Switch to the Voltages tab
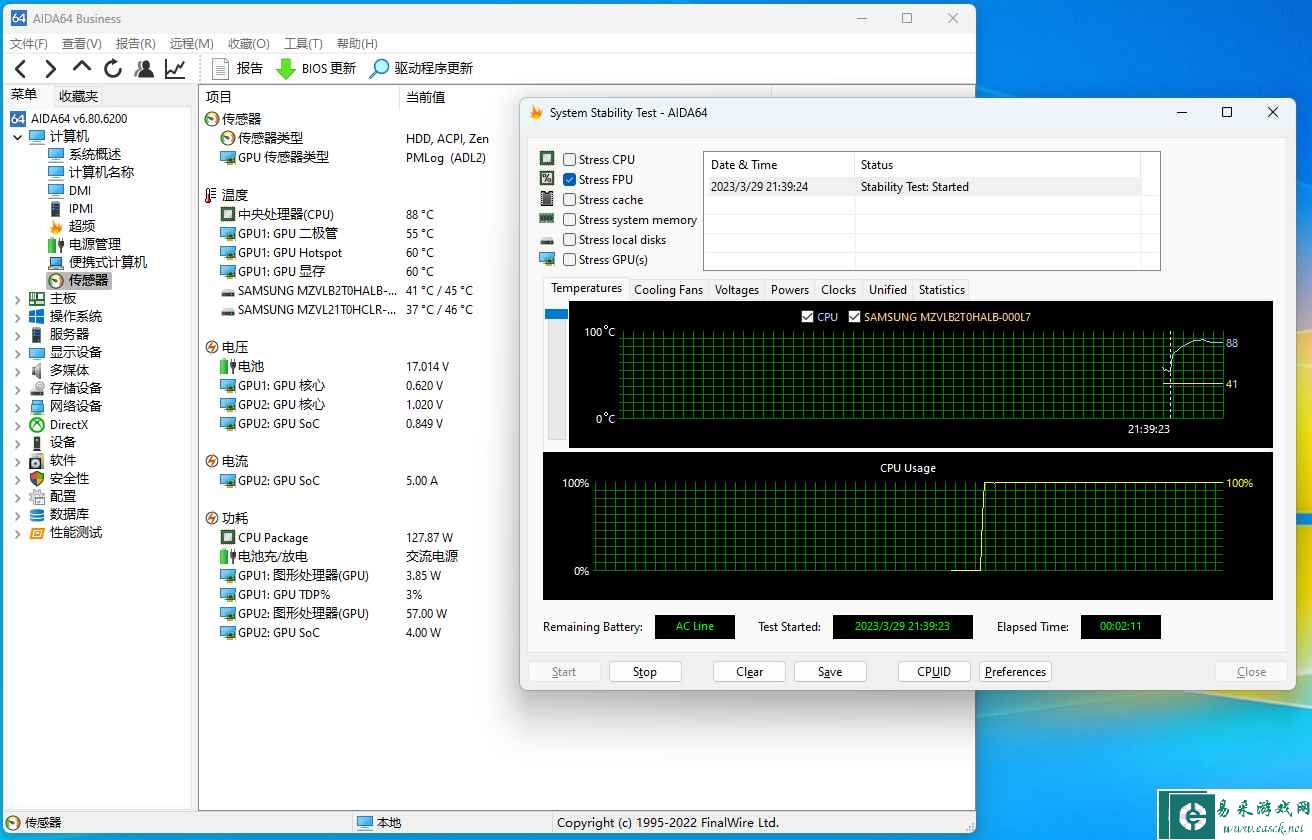The height and width of the screenshot is (840, 1312). (x=737, y=290)
